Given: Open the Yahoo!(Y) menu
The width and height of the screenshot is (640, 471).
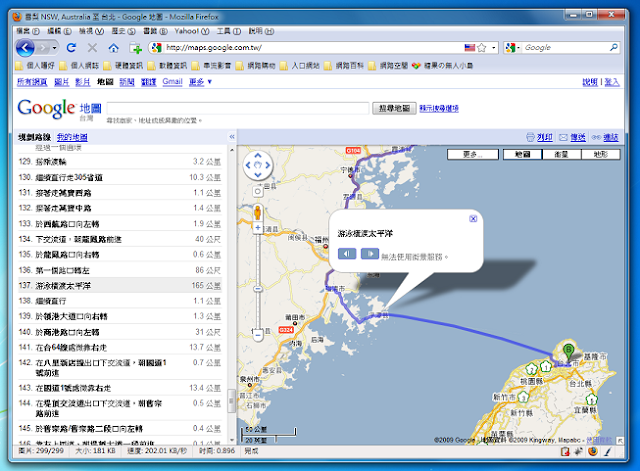Looking at the screenshot, I should pos(192,31).
